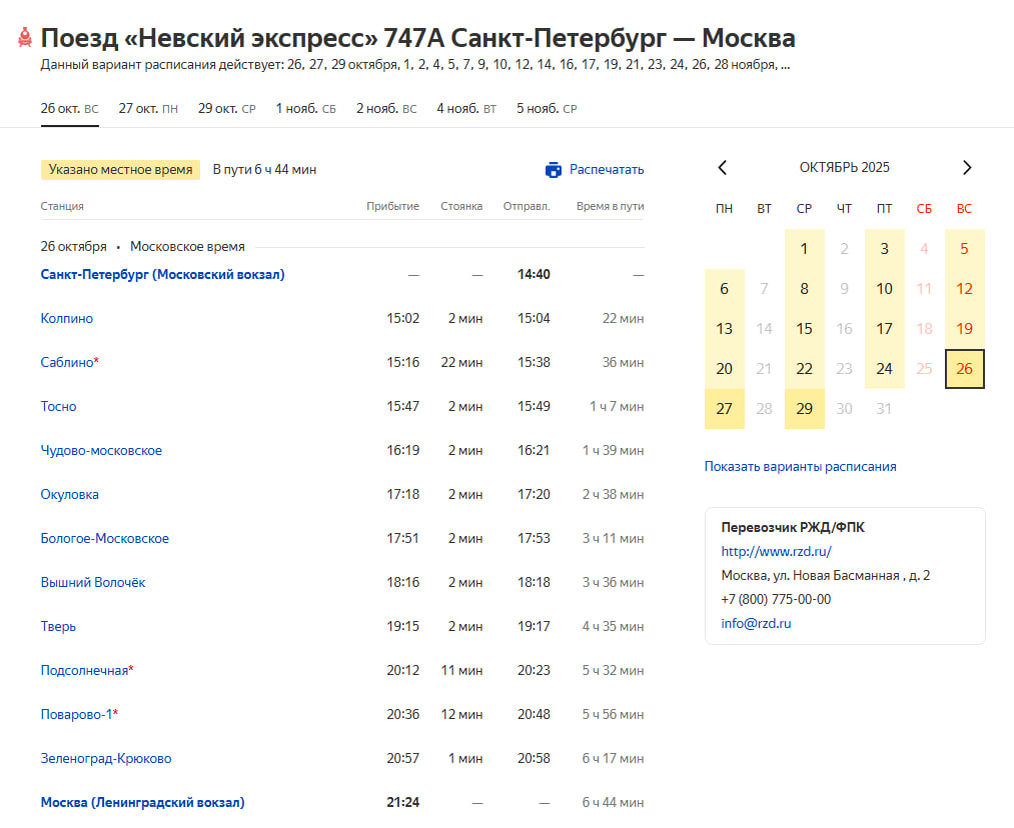
Task: Click departure time 14:40
Action: [534, 274]
